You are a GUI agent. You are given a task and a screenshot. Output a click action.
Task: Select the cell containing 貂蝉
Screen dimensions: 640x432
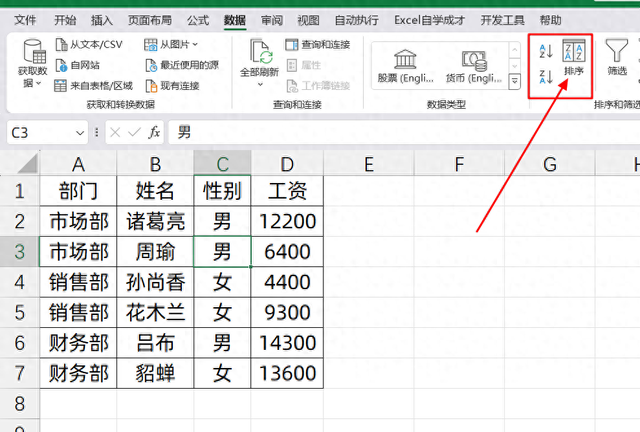[155, 373]
